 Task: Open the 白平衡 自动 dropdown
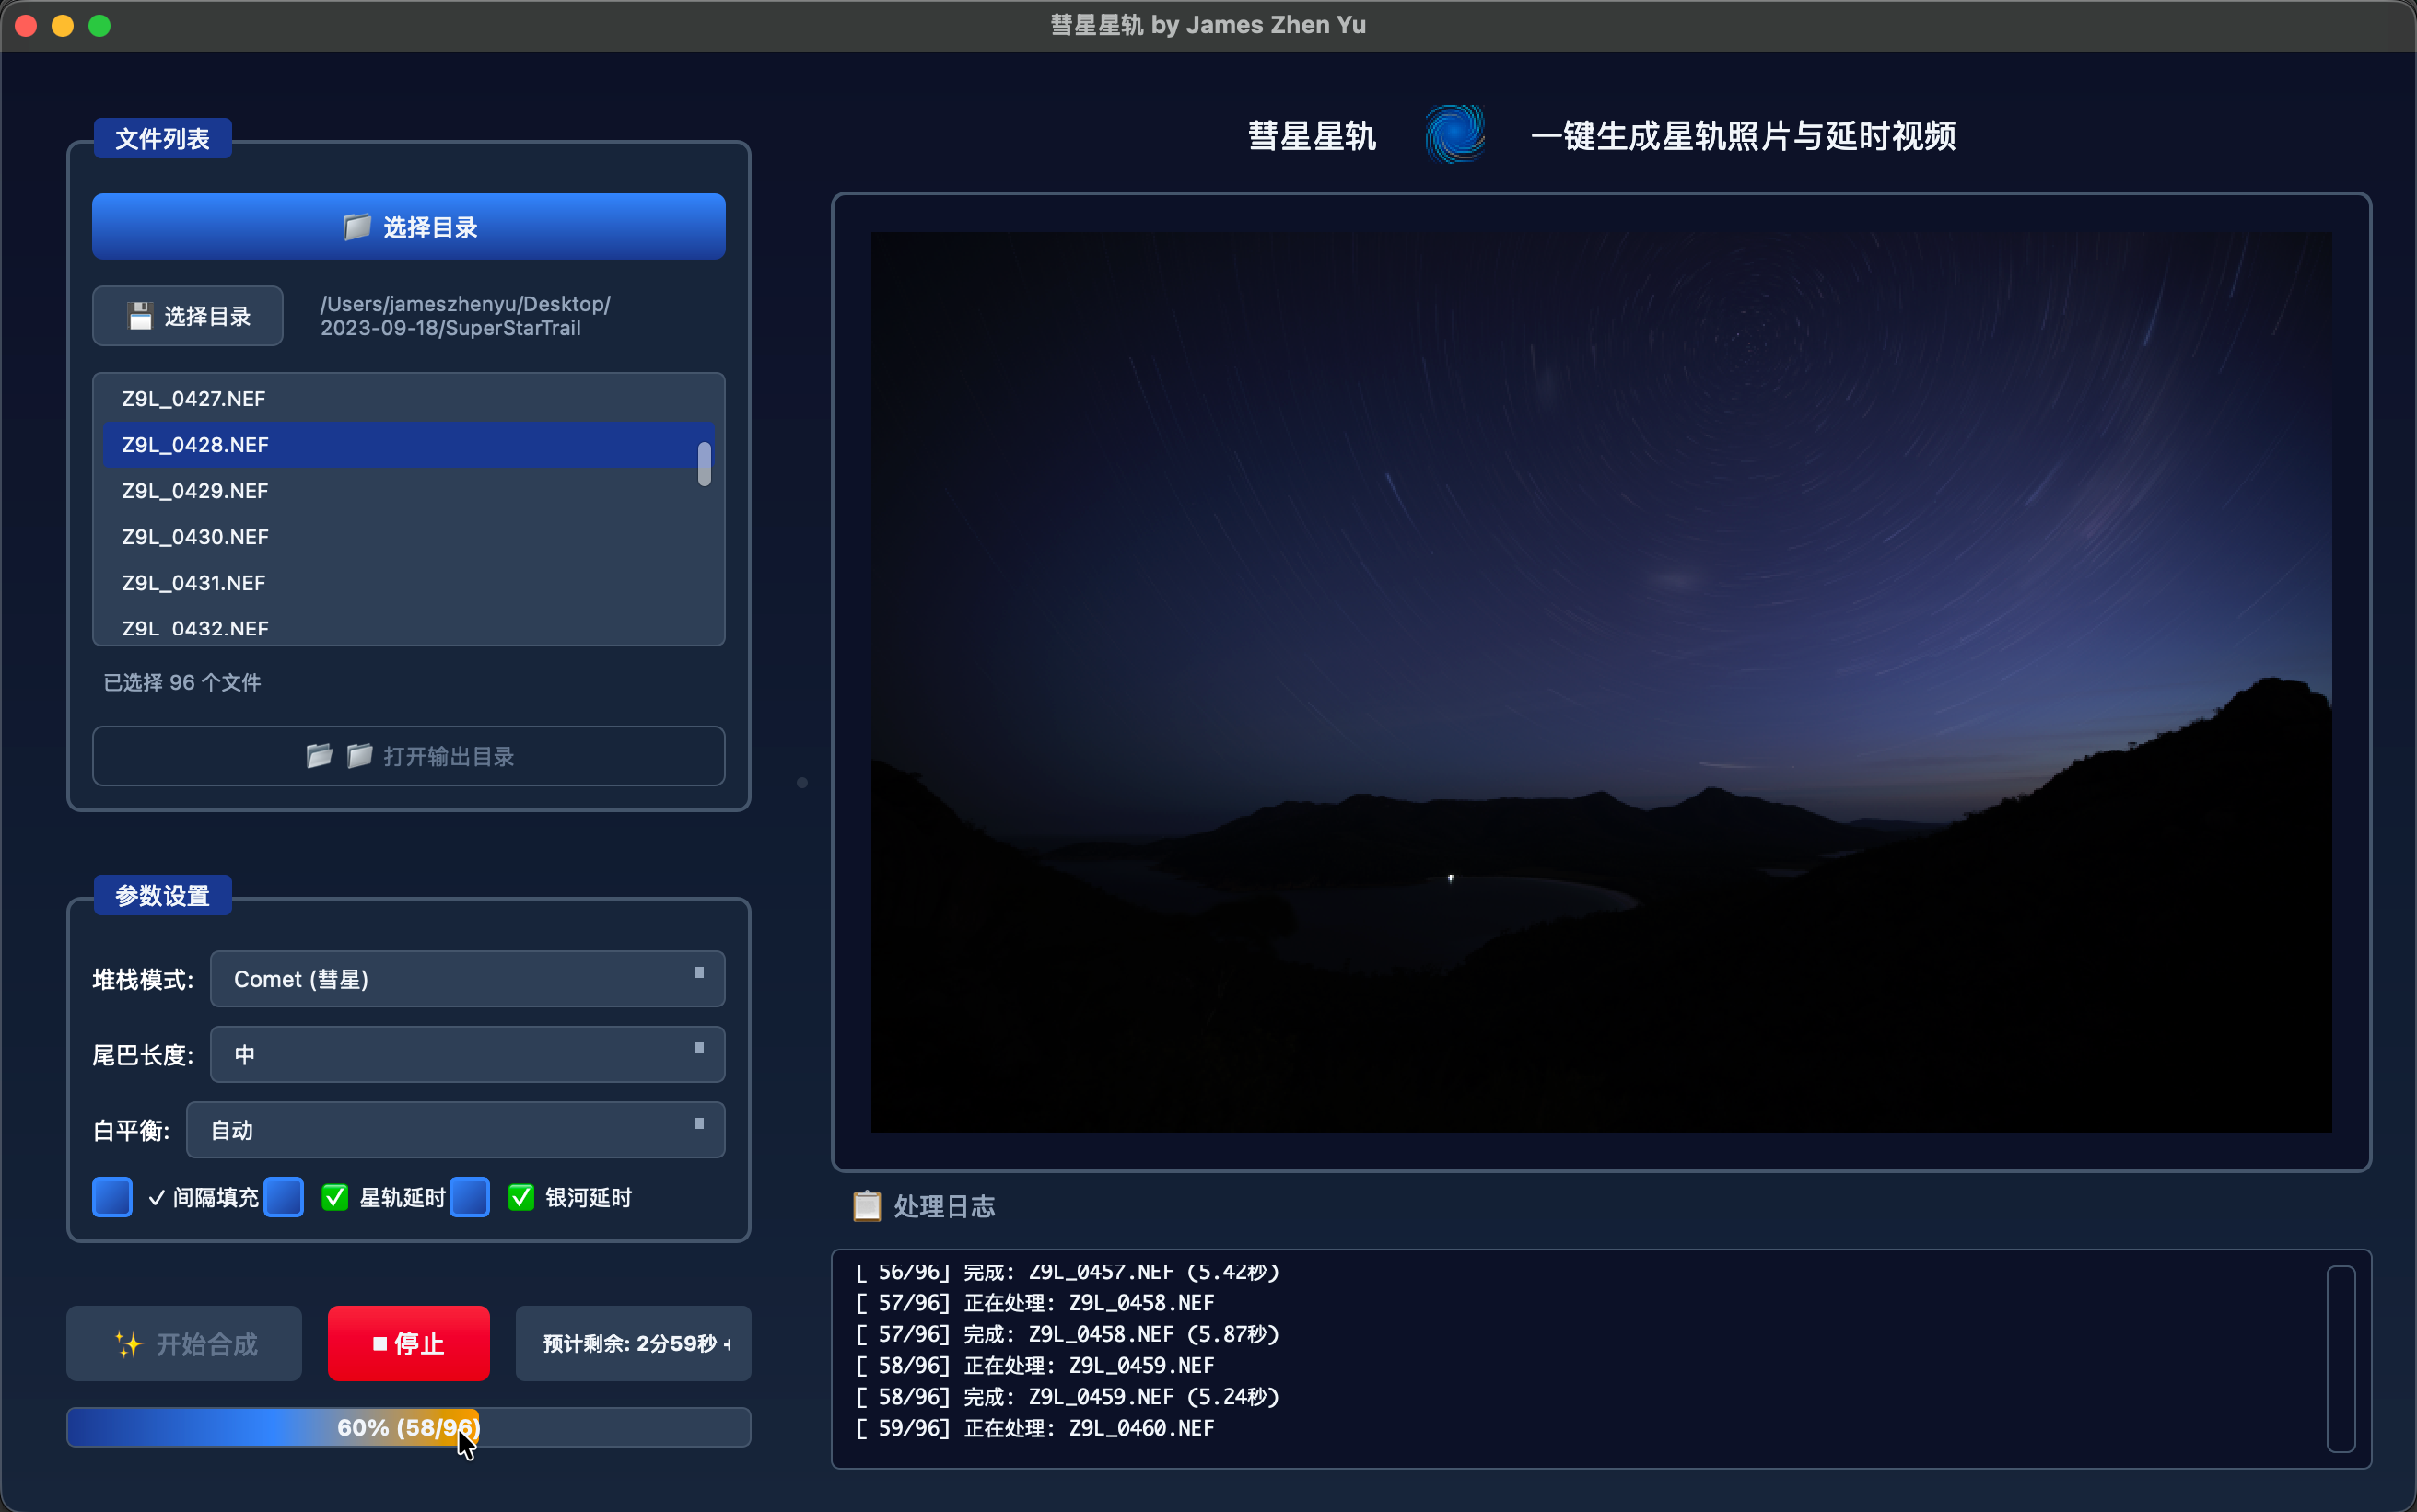coord(455,1130)
